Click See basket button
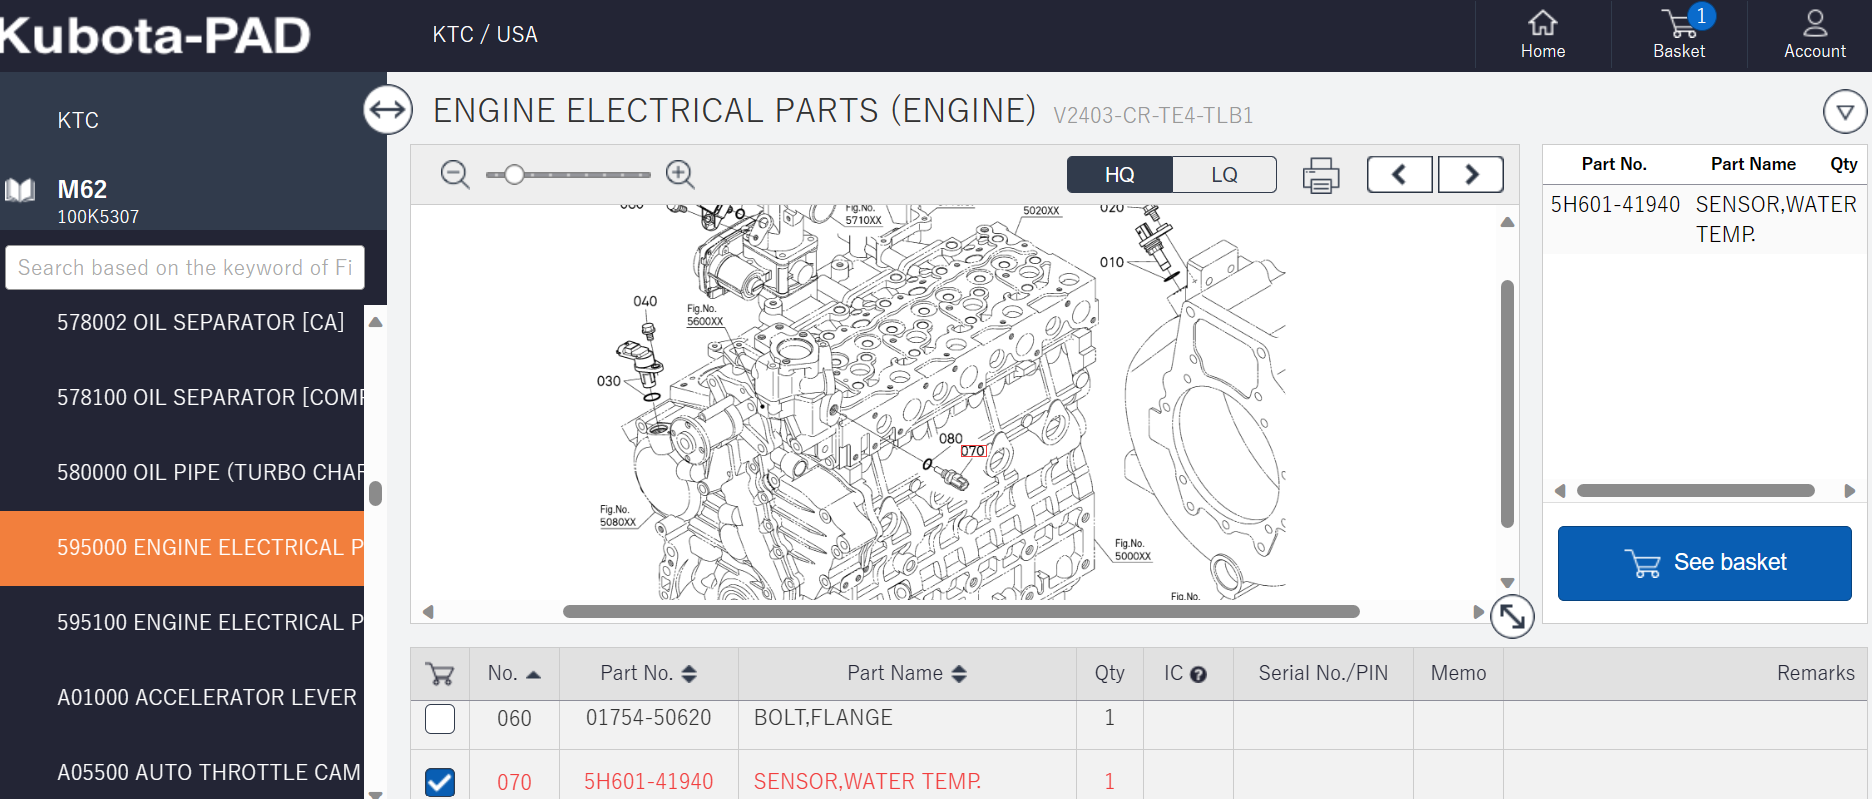The image size is (1872, 799). pos(1705,563)
